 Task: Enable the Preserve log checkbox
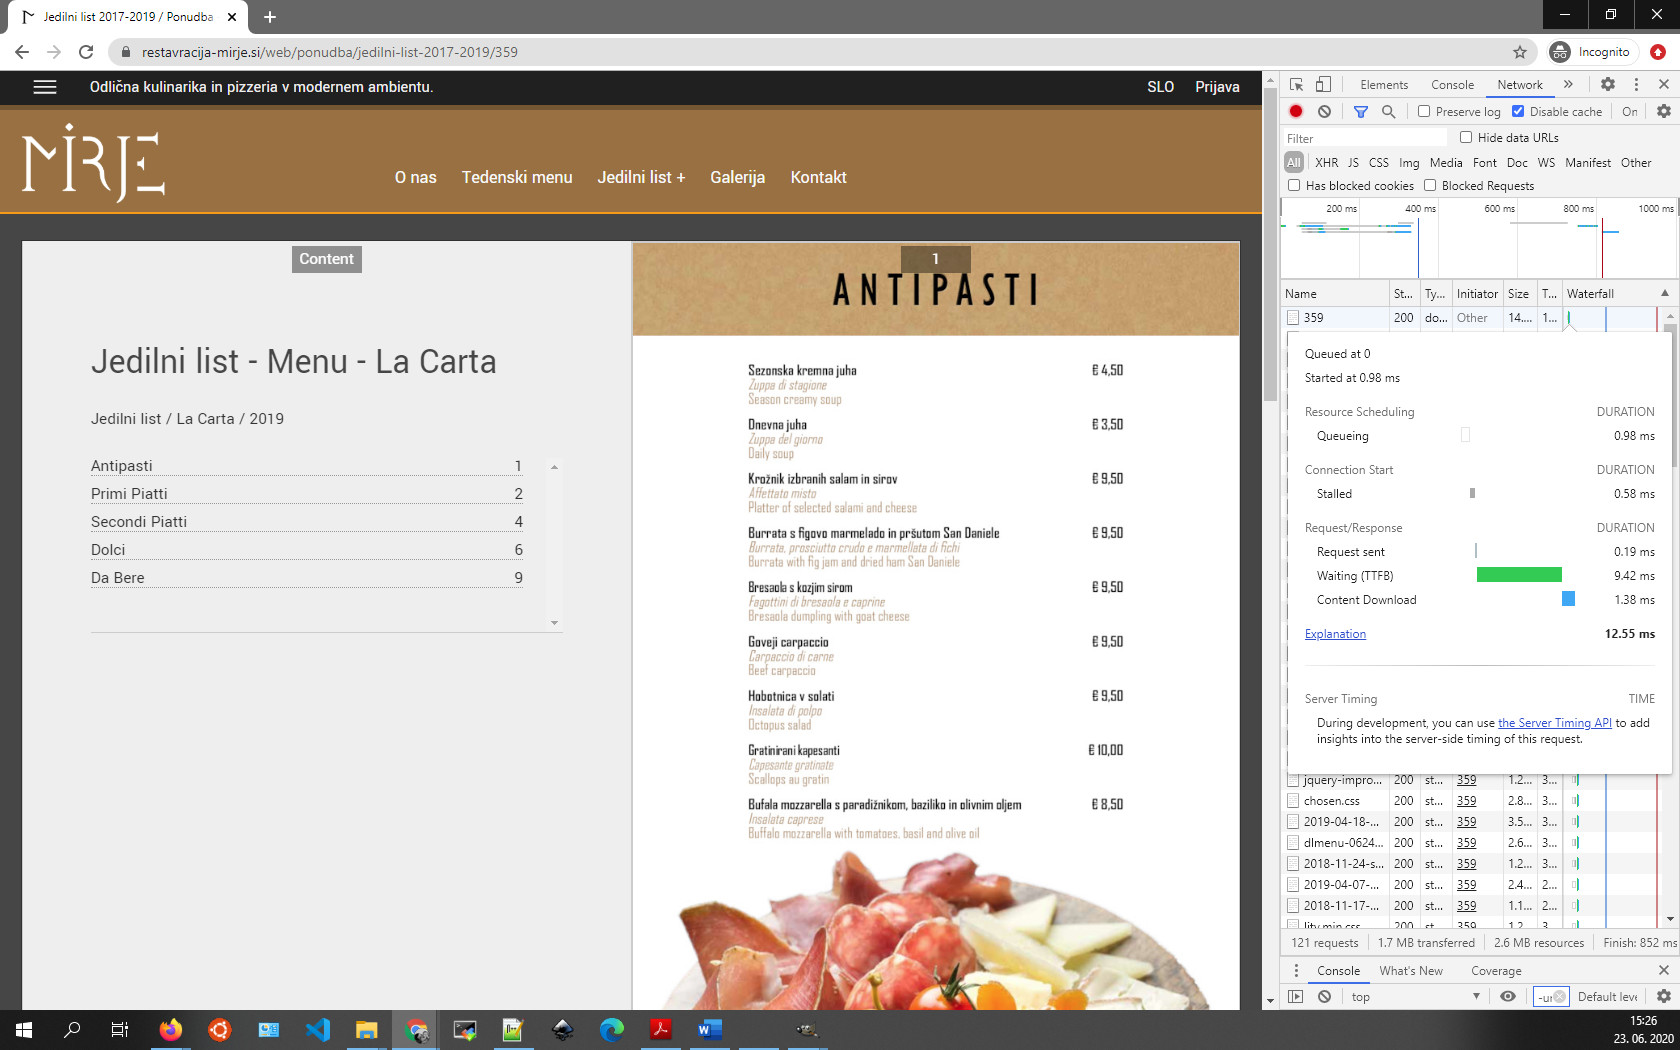pos(1424,112)
